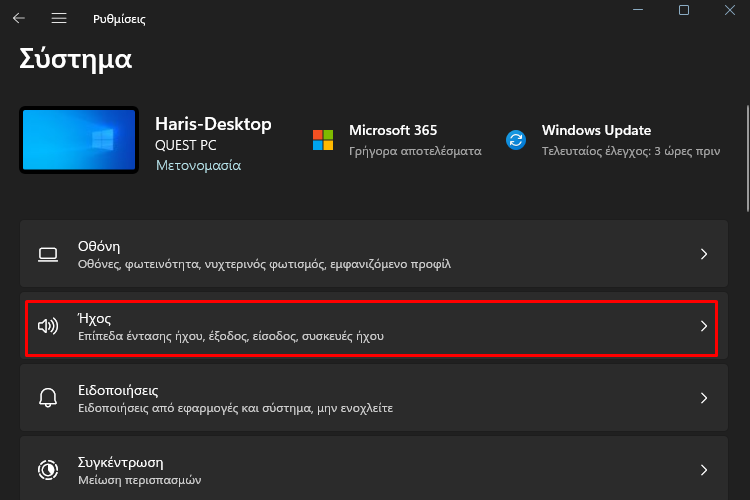The height and width of the screenshot is (500, 750).
Task: Click the Συγκέντρωση focus icon
Action: 48,470
